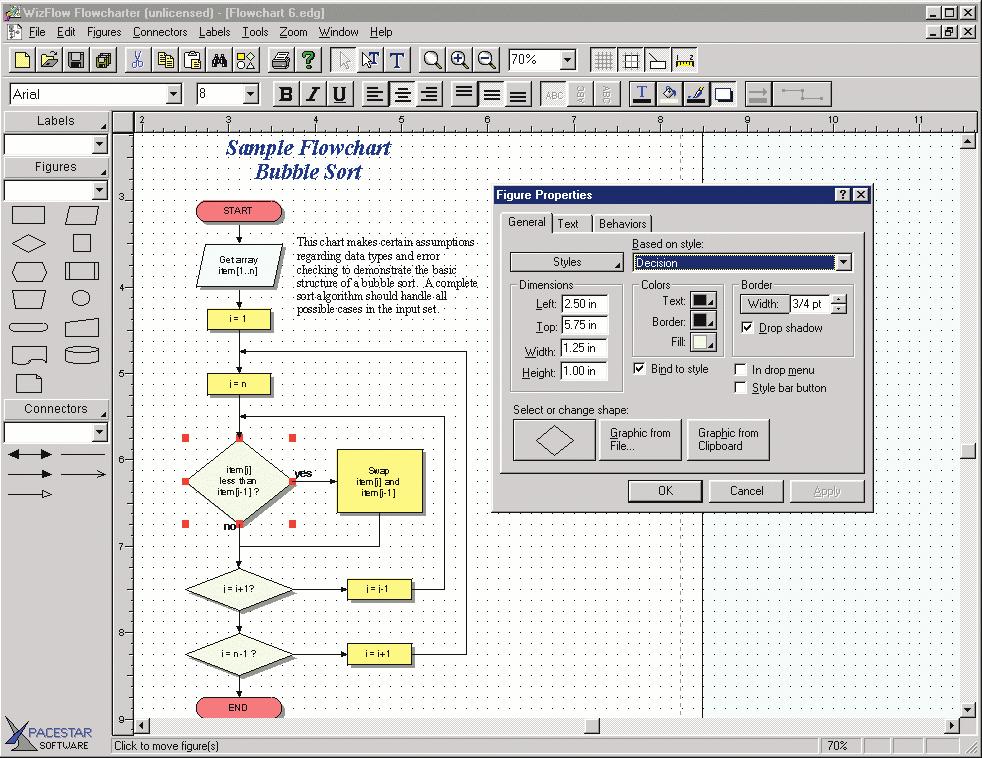Click the Height dimension field
The height and width of the screenshot is (758, 982).
584,371
